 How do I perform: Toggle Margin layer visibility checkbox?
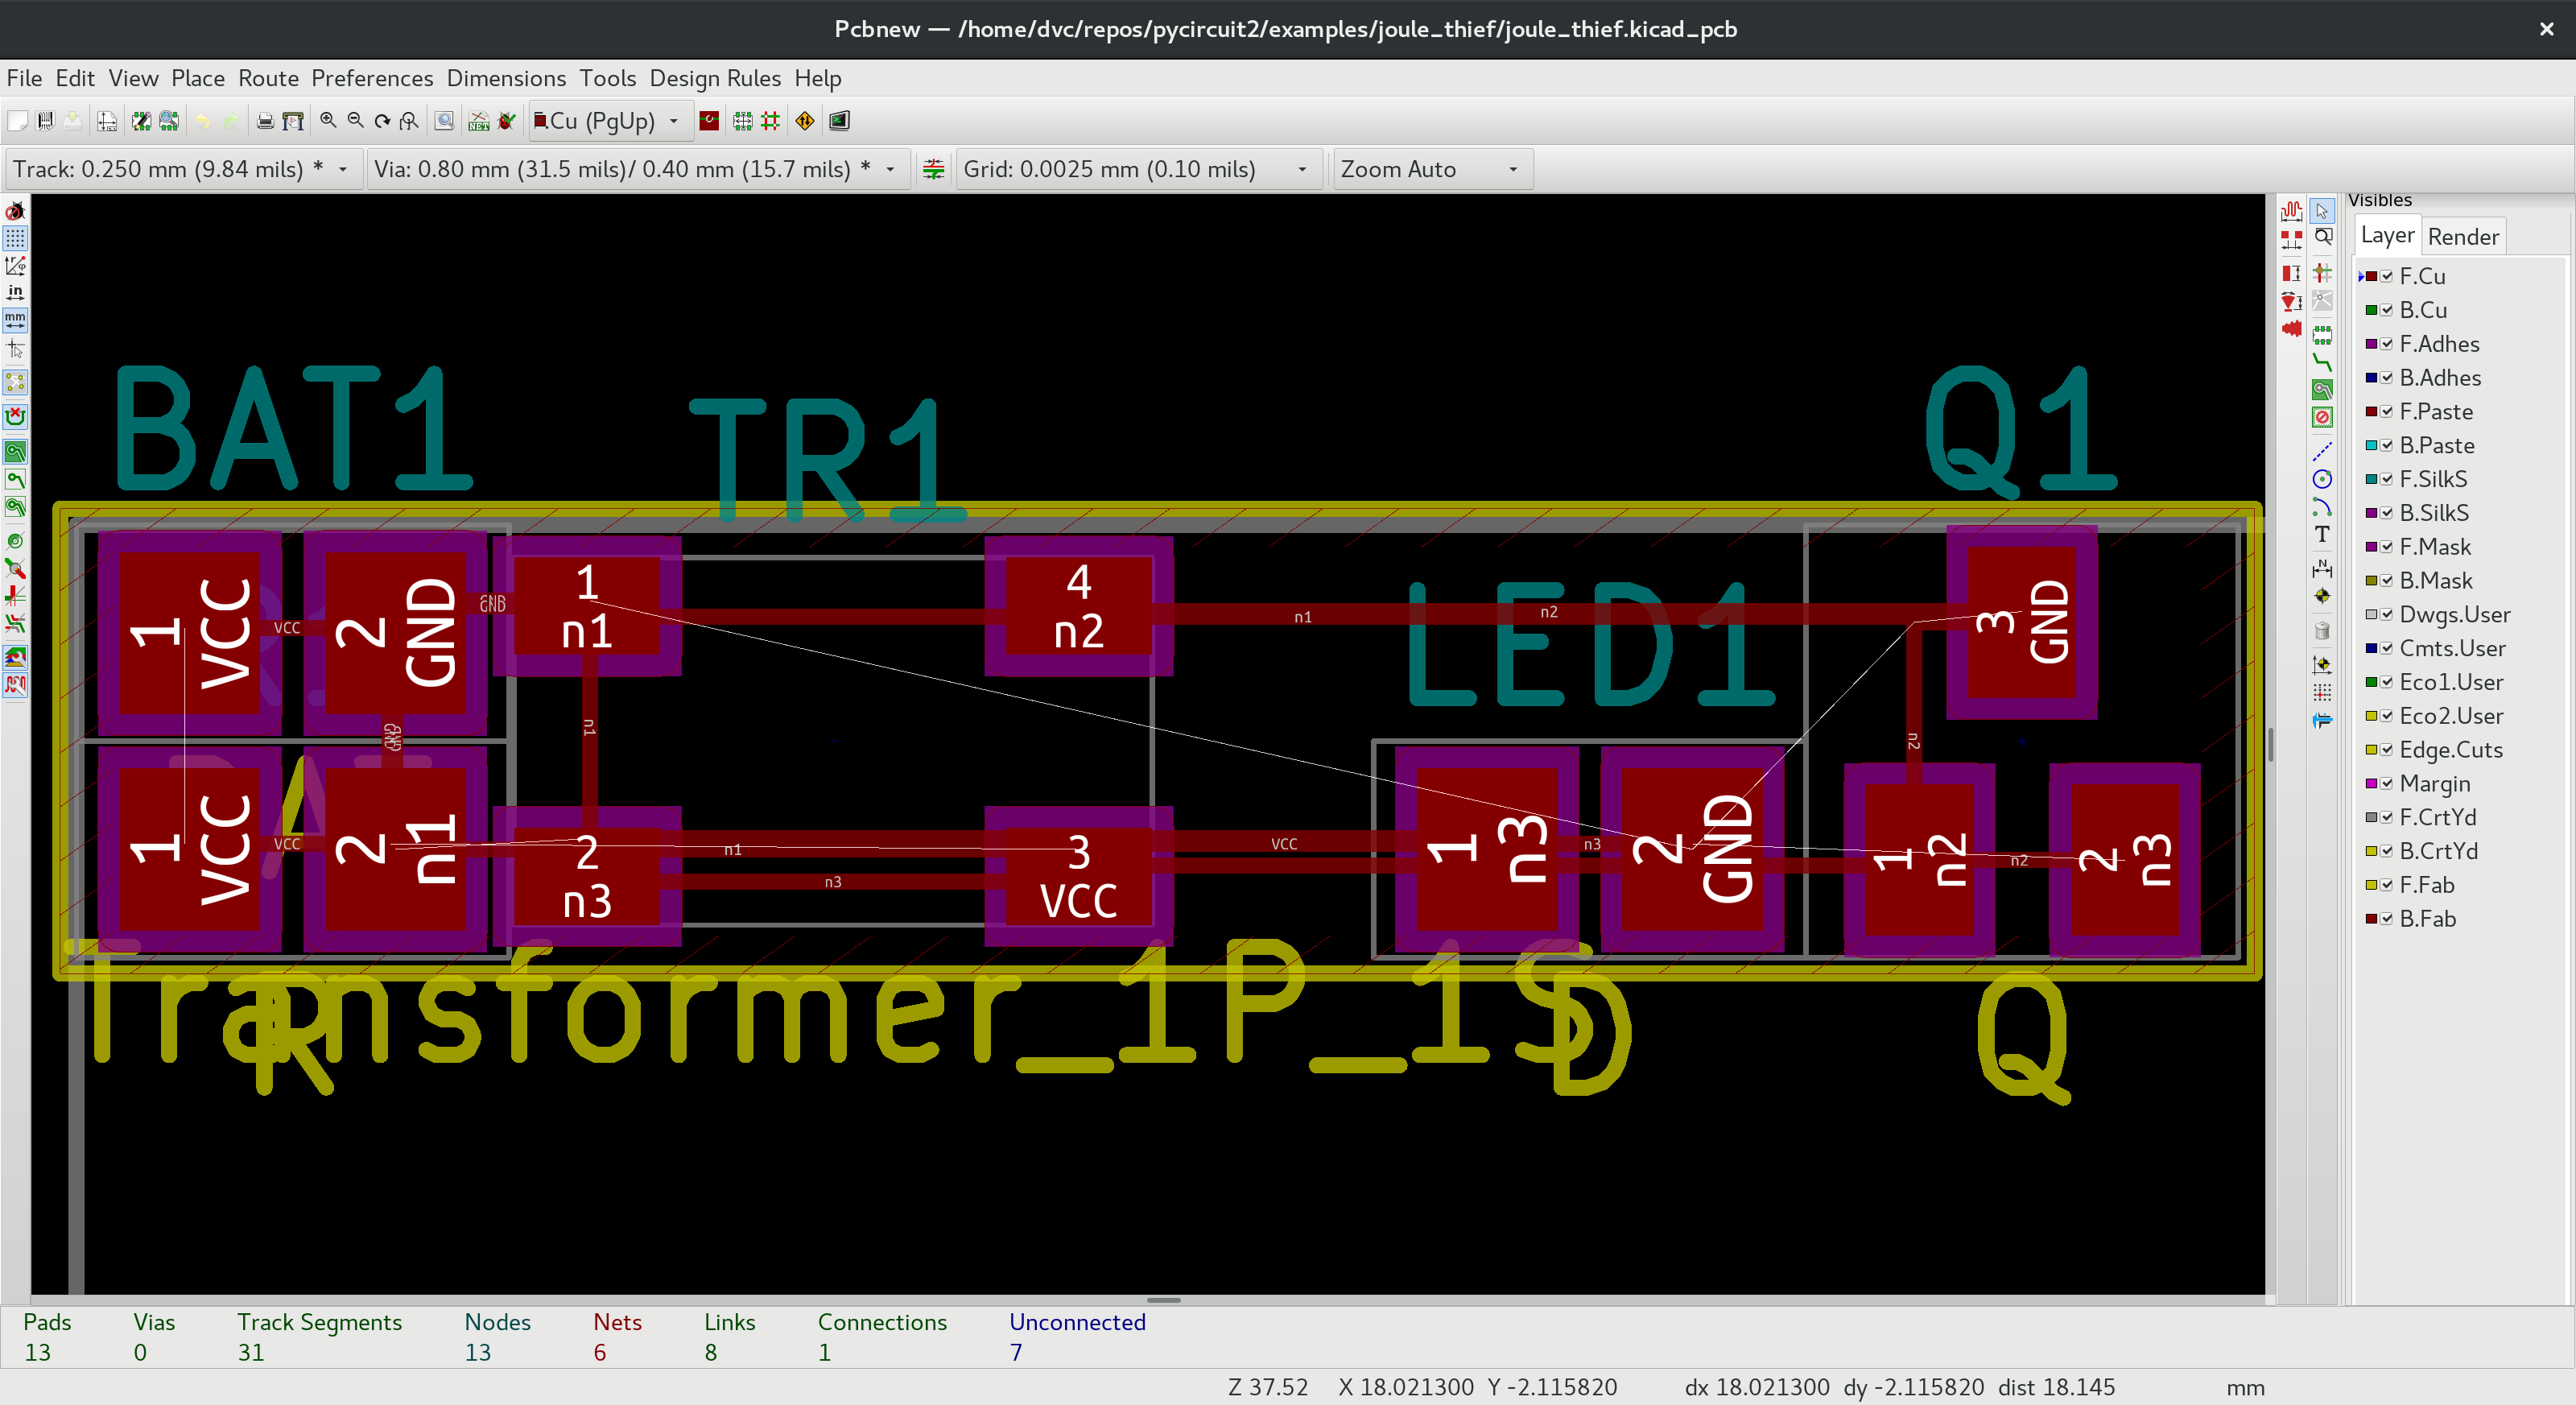click(2387, 783)
